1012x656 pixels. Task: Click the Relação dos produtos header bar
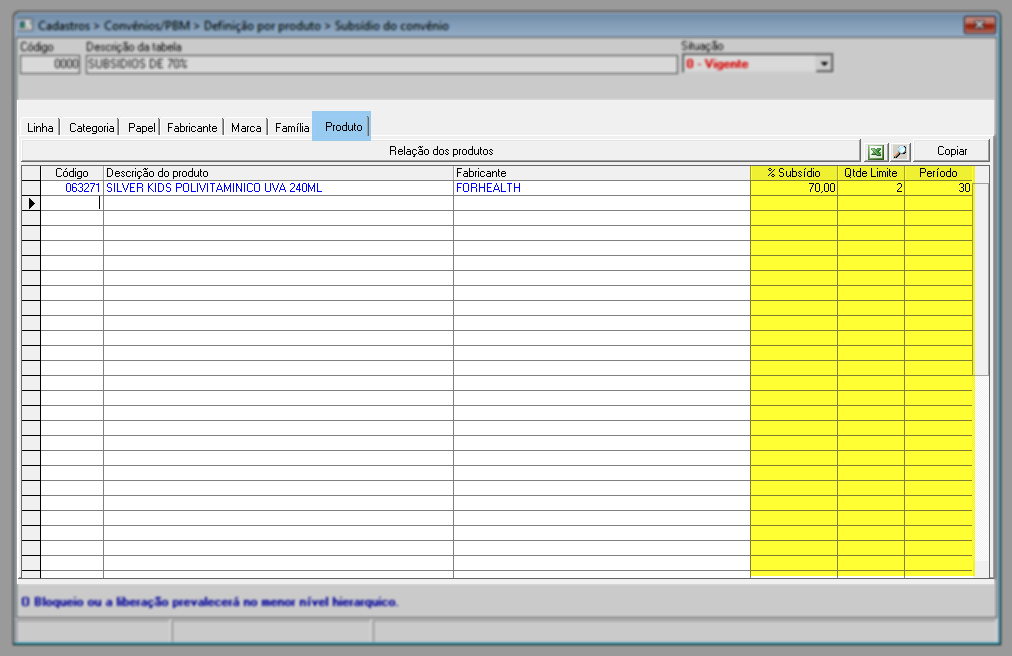click(441, 150)
